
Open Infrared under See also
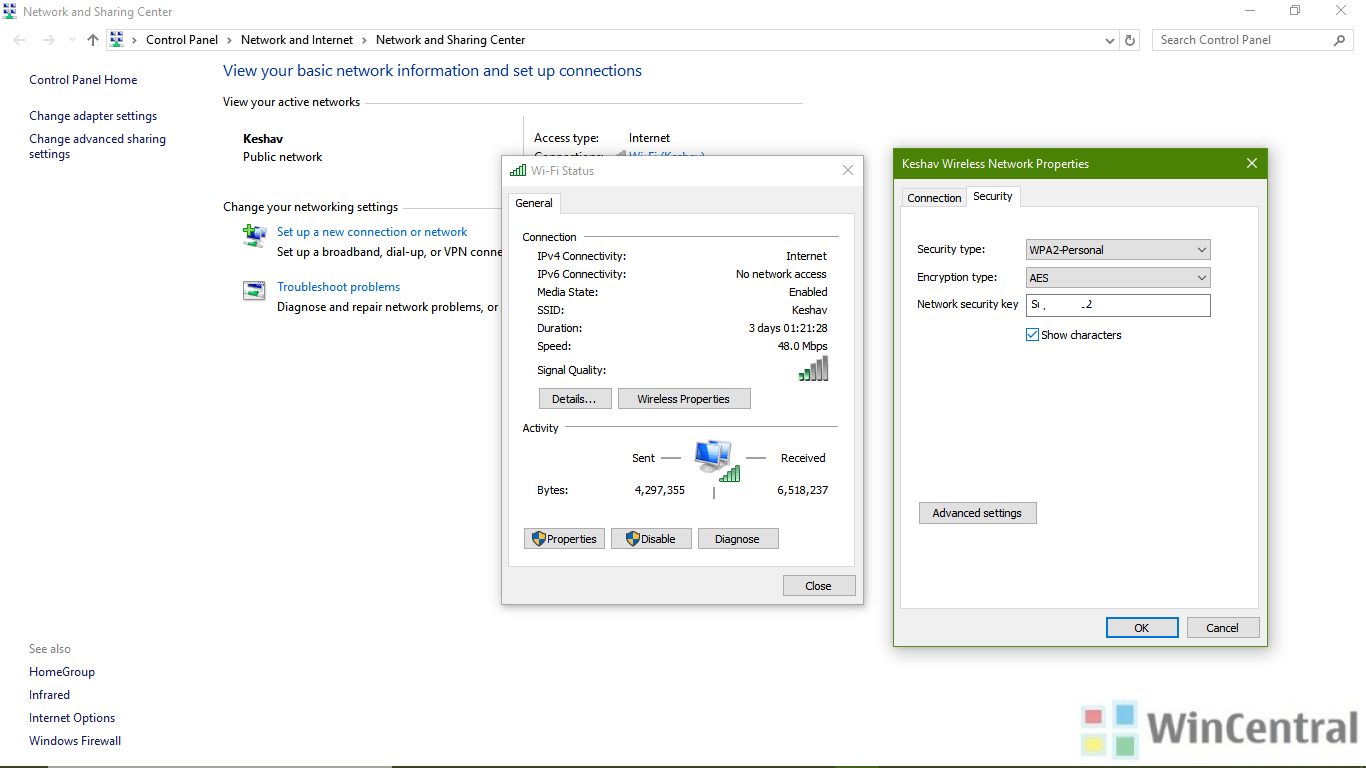pyautogui.click(x=49, y=695)
